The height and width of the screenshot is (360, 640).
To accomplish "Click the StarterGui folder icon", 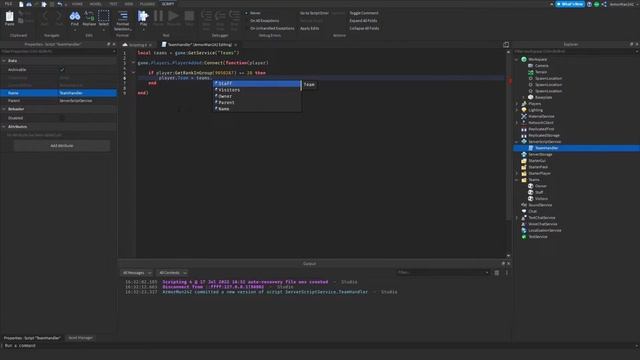I will [x=524, y=160].
